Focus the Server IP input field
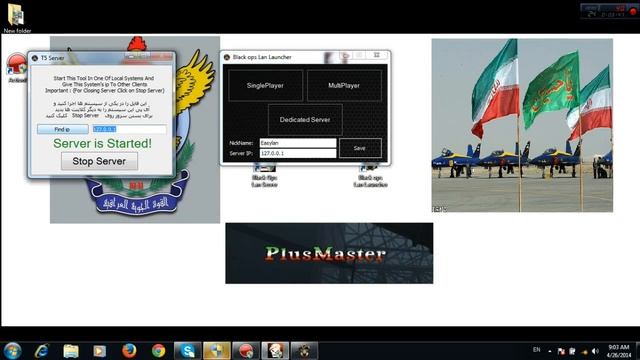 pyautogui.click(x=298, y=153)
